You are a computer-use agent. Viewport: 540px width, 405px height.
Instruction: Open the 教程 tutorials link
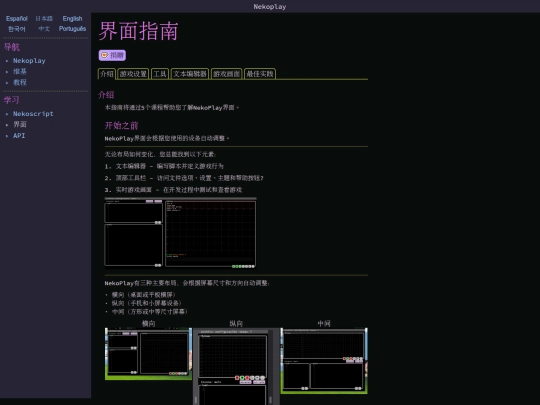pyautogui.click(x=20, y=82)
